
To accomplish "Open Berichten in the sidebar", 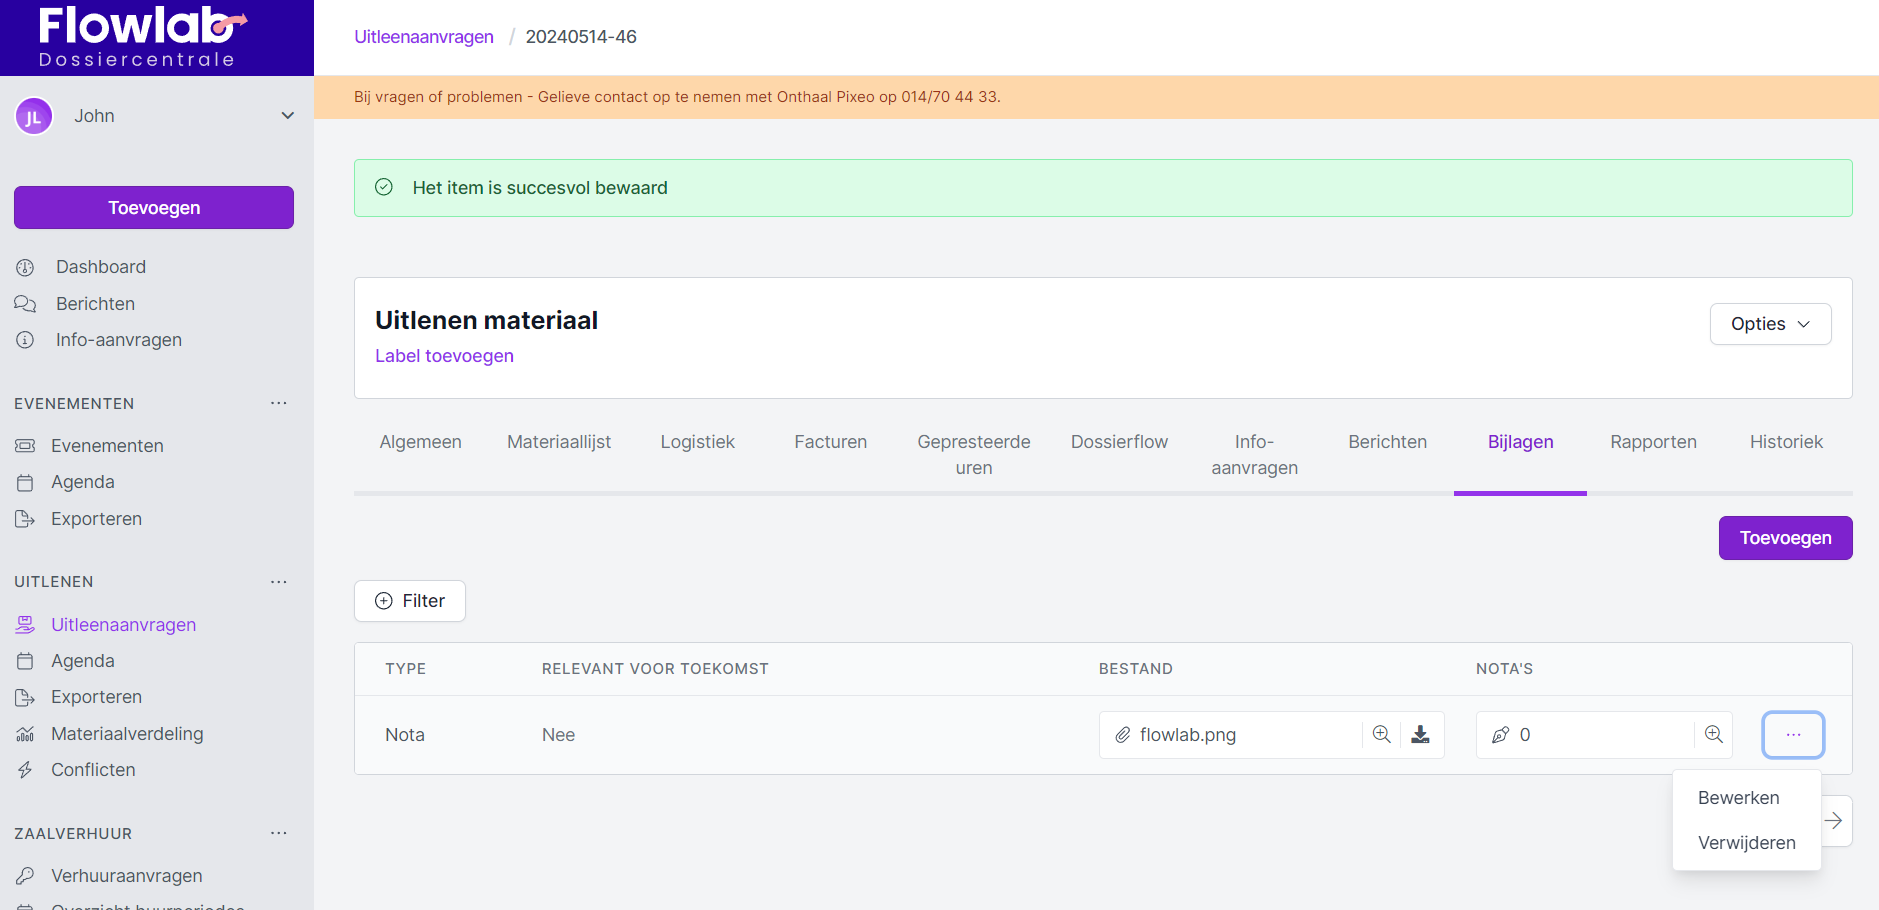I will (95, 304).
